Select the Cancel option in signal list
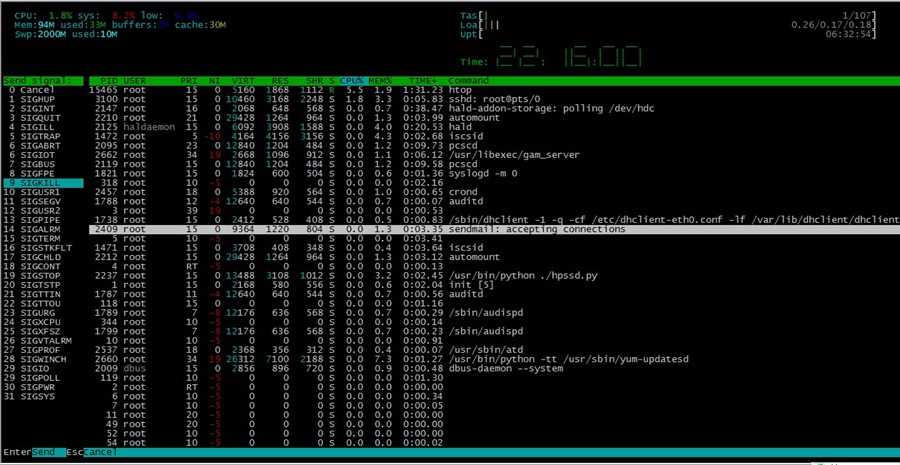Viewport: 900px width, 465px height. pos(43,90)
